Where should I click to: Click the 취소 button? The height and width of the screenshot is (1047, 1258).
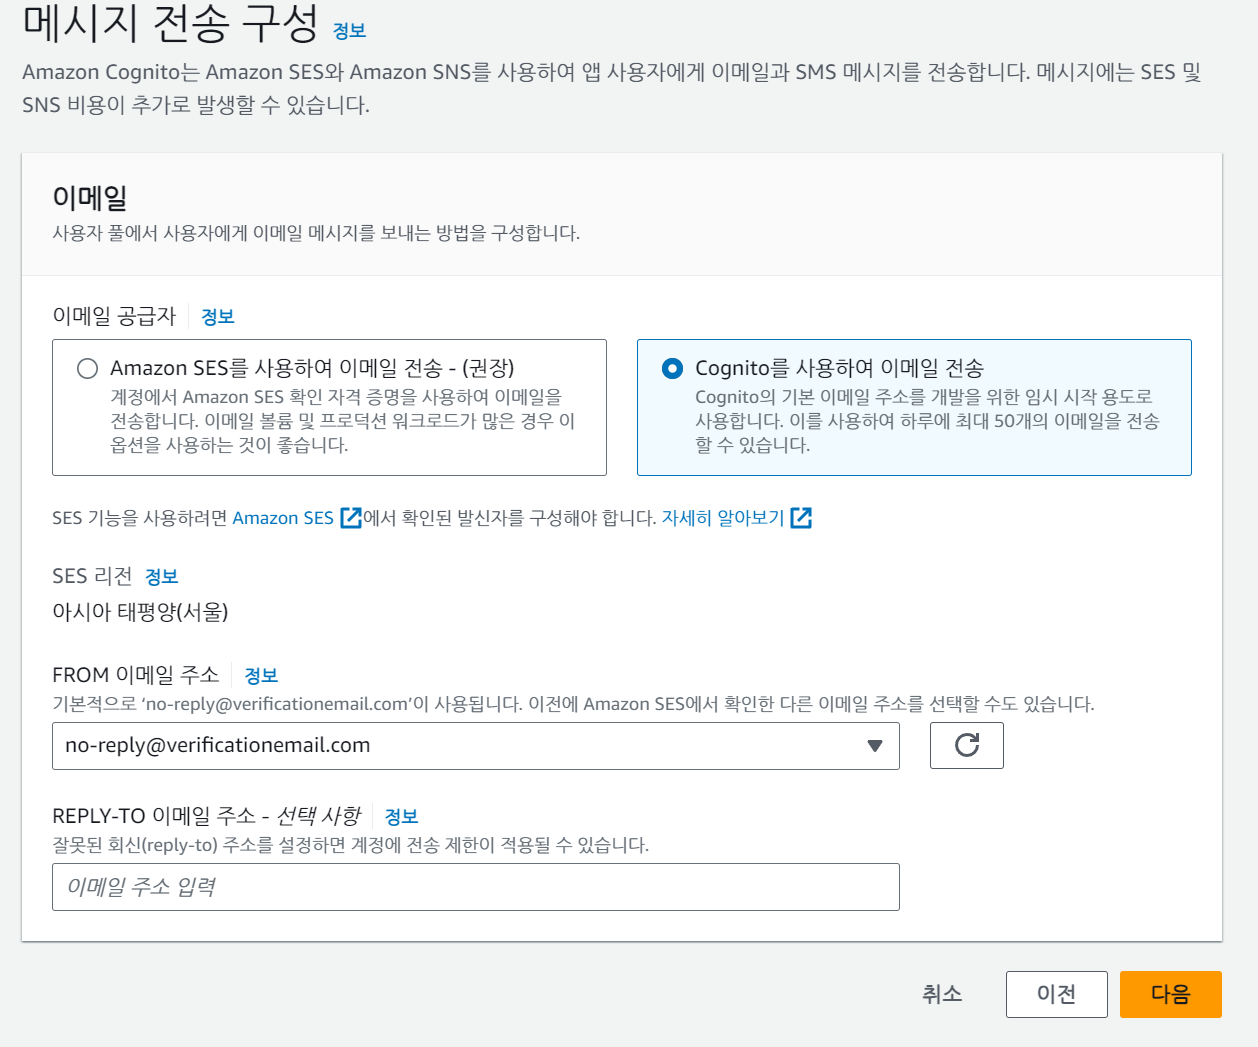click(942, 994)
